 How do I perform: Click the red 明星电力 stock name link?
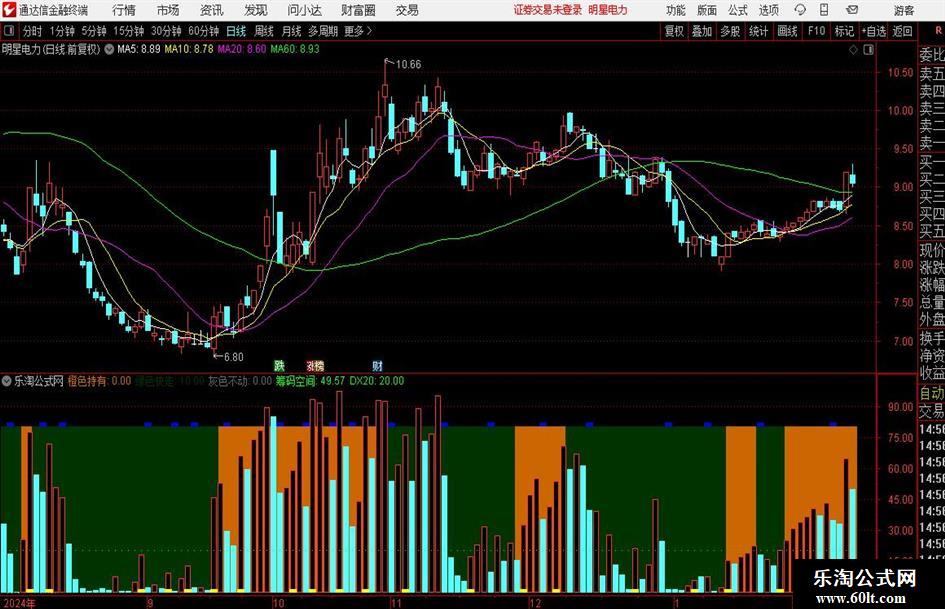pos(608,10)
